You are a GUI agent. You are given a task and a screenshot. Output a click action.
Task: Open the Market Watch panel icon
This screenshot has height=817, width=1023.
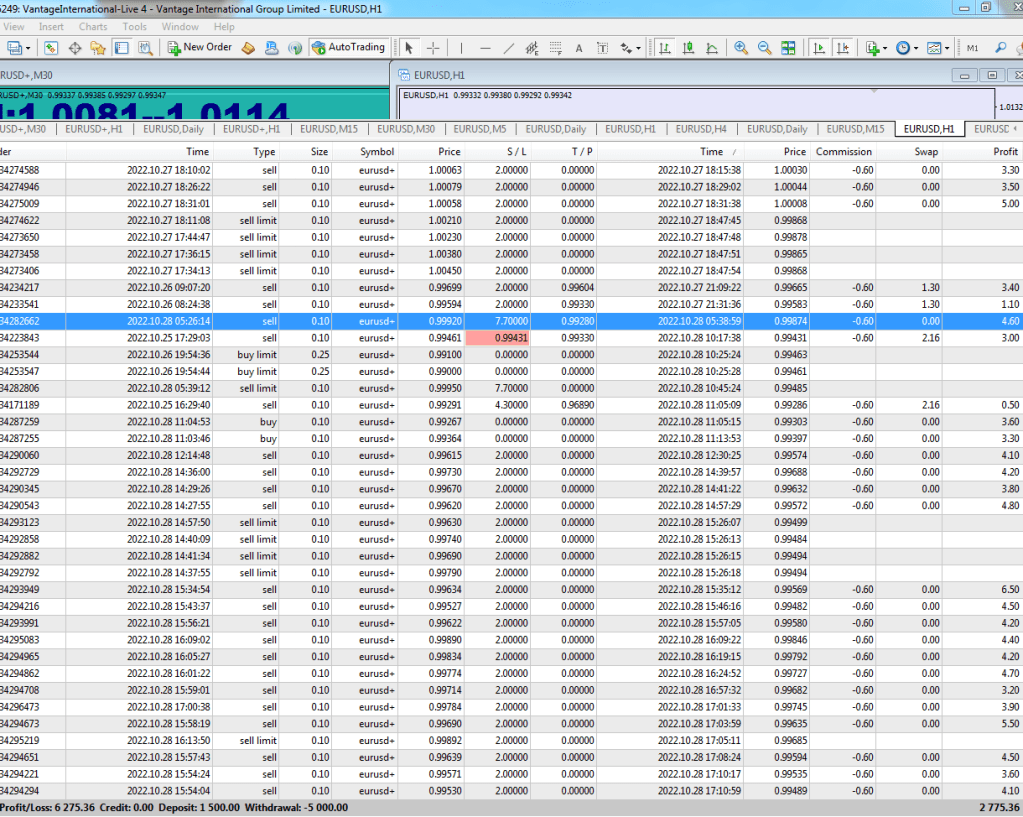50,47
